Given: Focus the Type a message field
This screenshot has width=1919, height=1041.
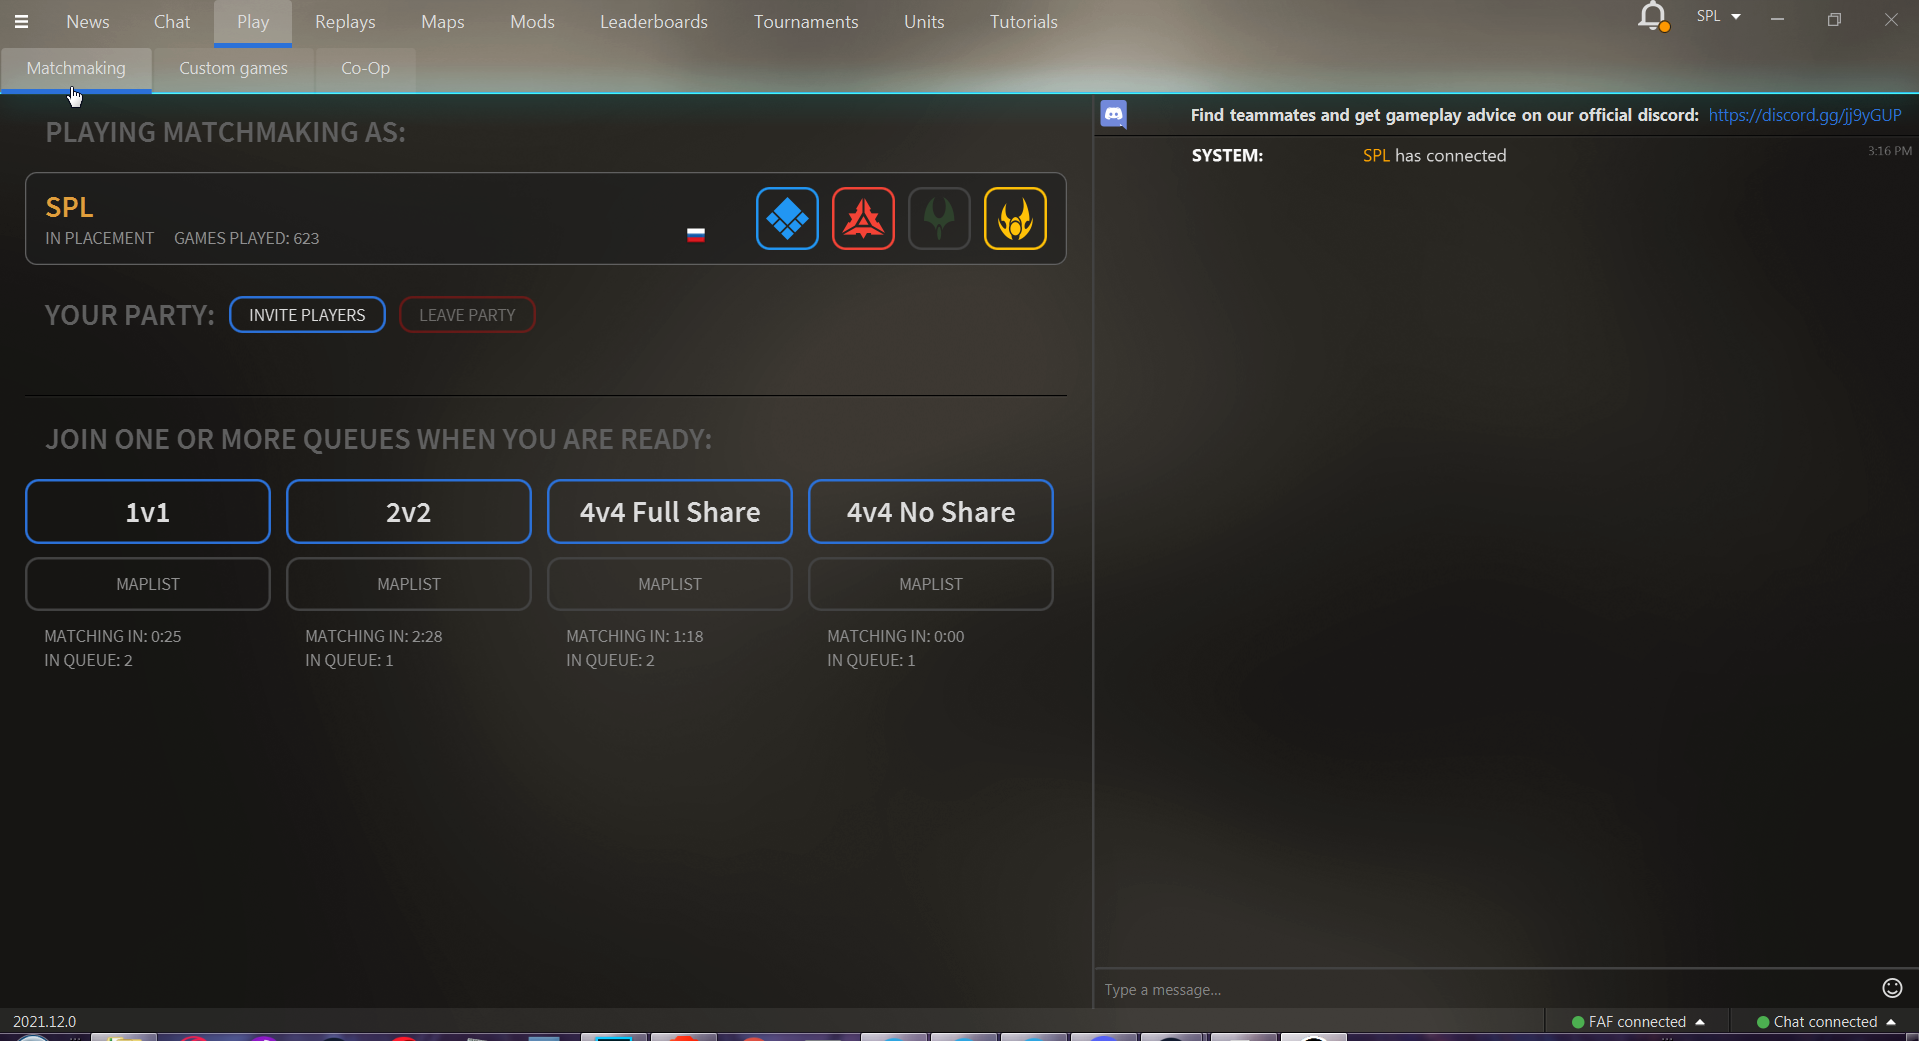Looking at the screenshot, I should point(1485,989).
